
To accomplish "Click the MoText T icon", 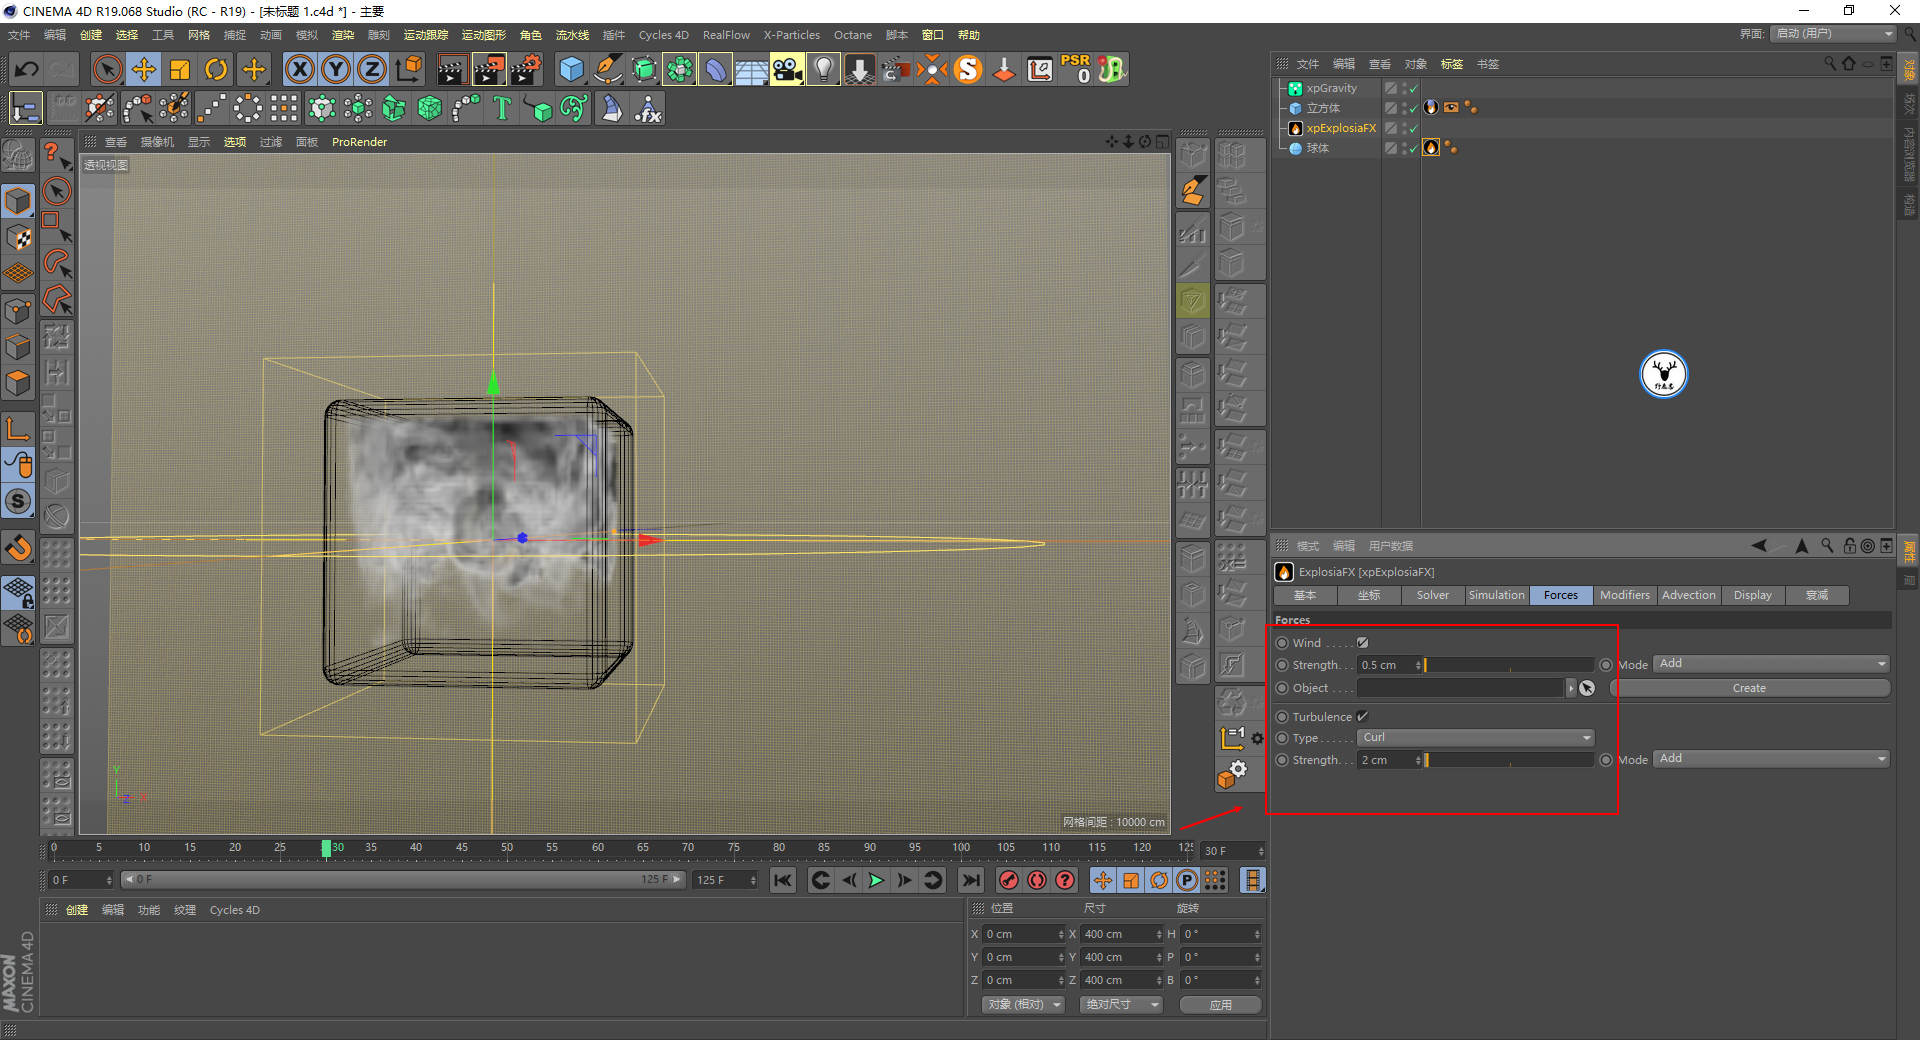I will tap(502, 108).
